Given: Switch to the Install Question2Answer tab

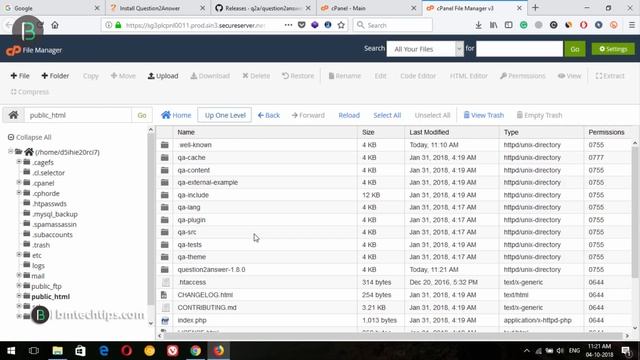Looking at the screenshot, I should point(157,8).
